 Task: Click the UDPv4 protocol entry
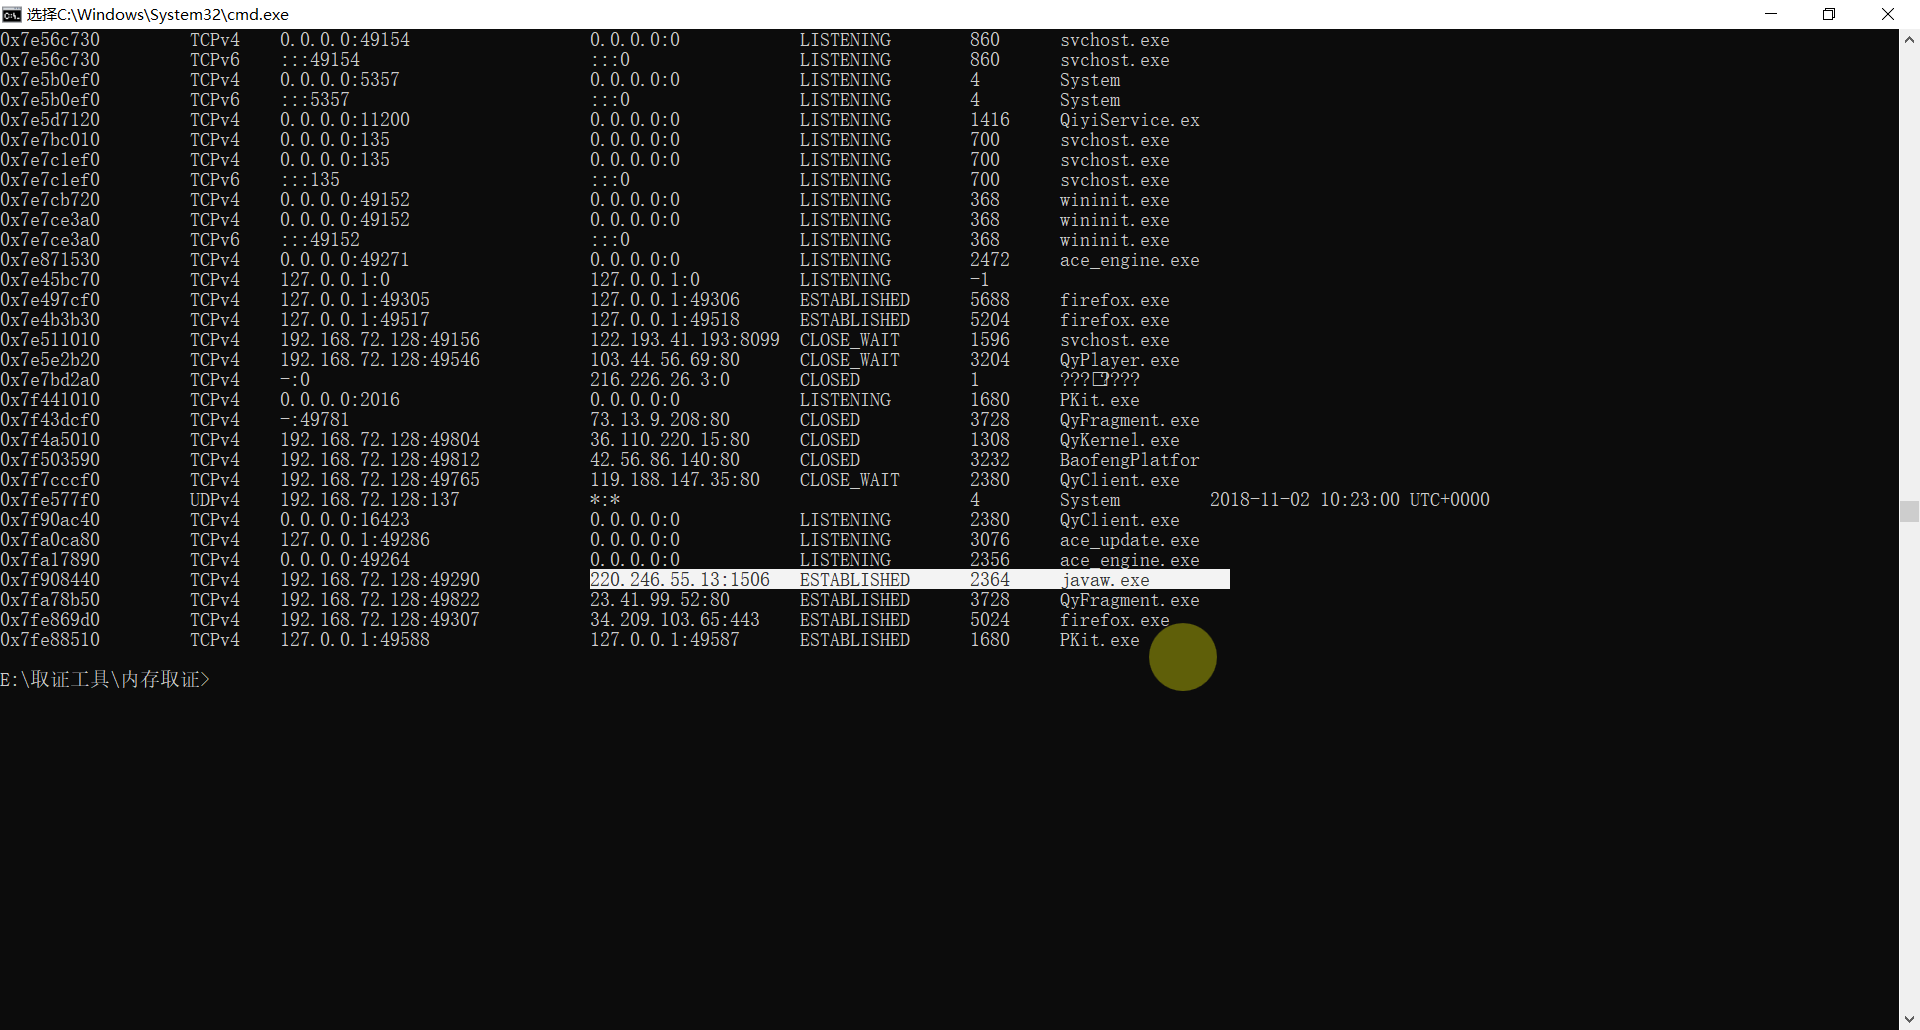click(x=215, y=500)
